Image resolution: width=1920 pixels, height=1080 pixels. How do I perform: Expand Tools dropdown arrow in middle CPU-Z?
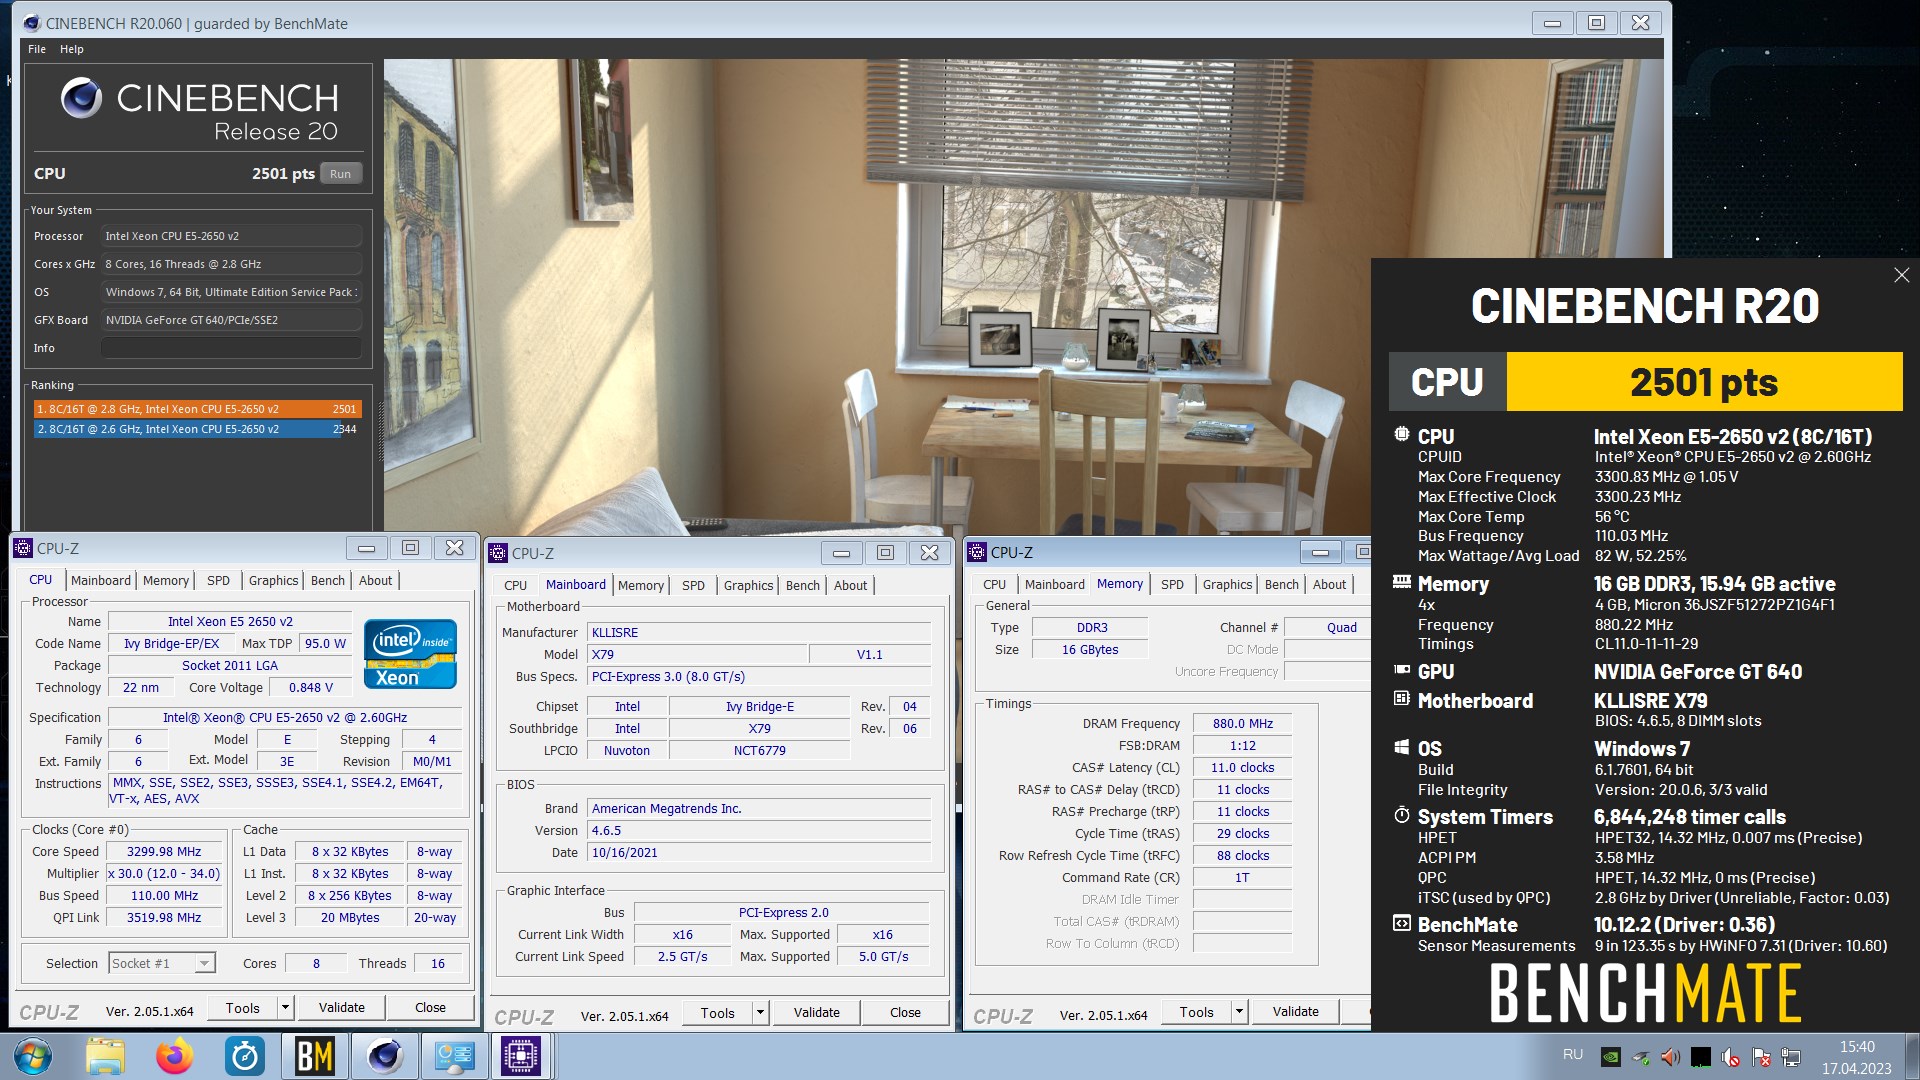760,1013
